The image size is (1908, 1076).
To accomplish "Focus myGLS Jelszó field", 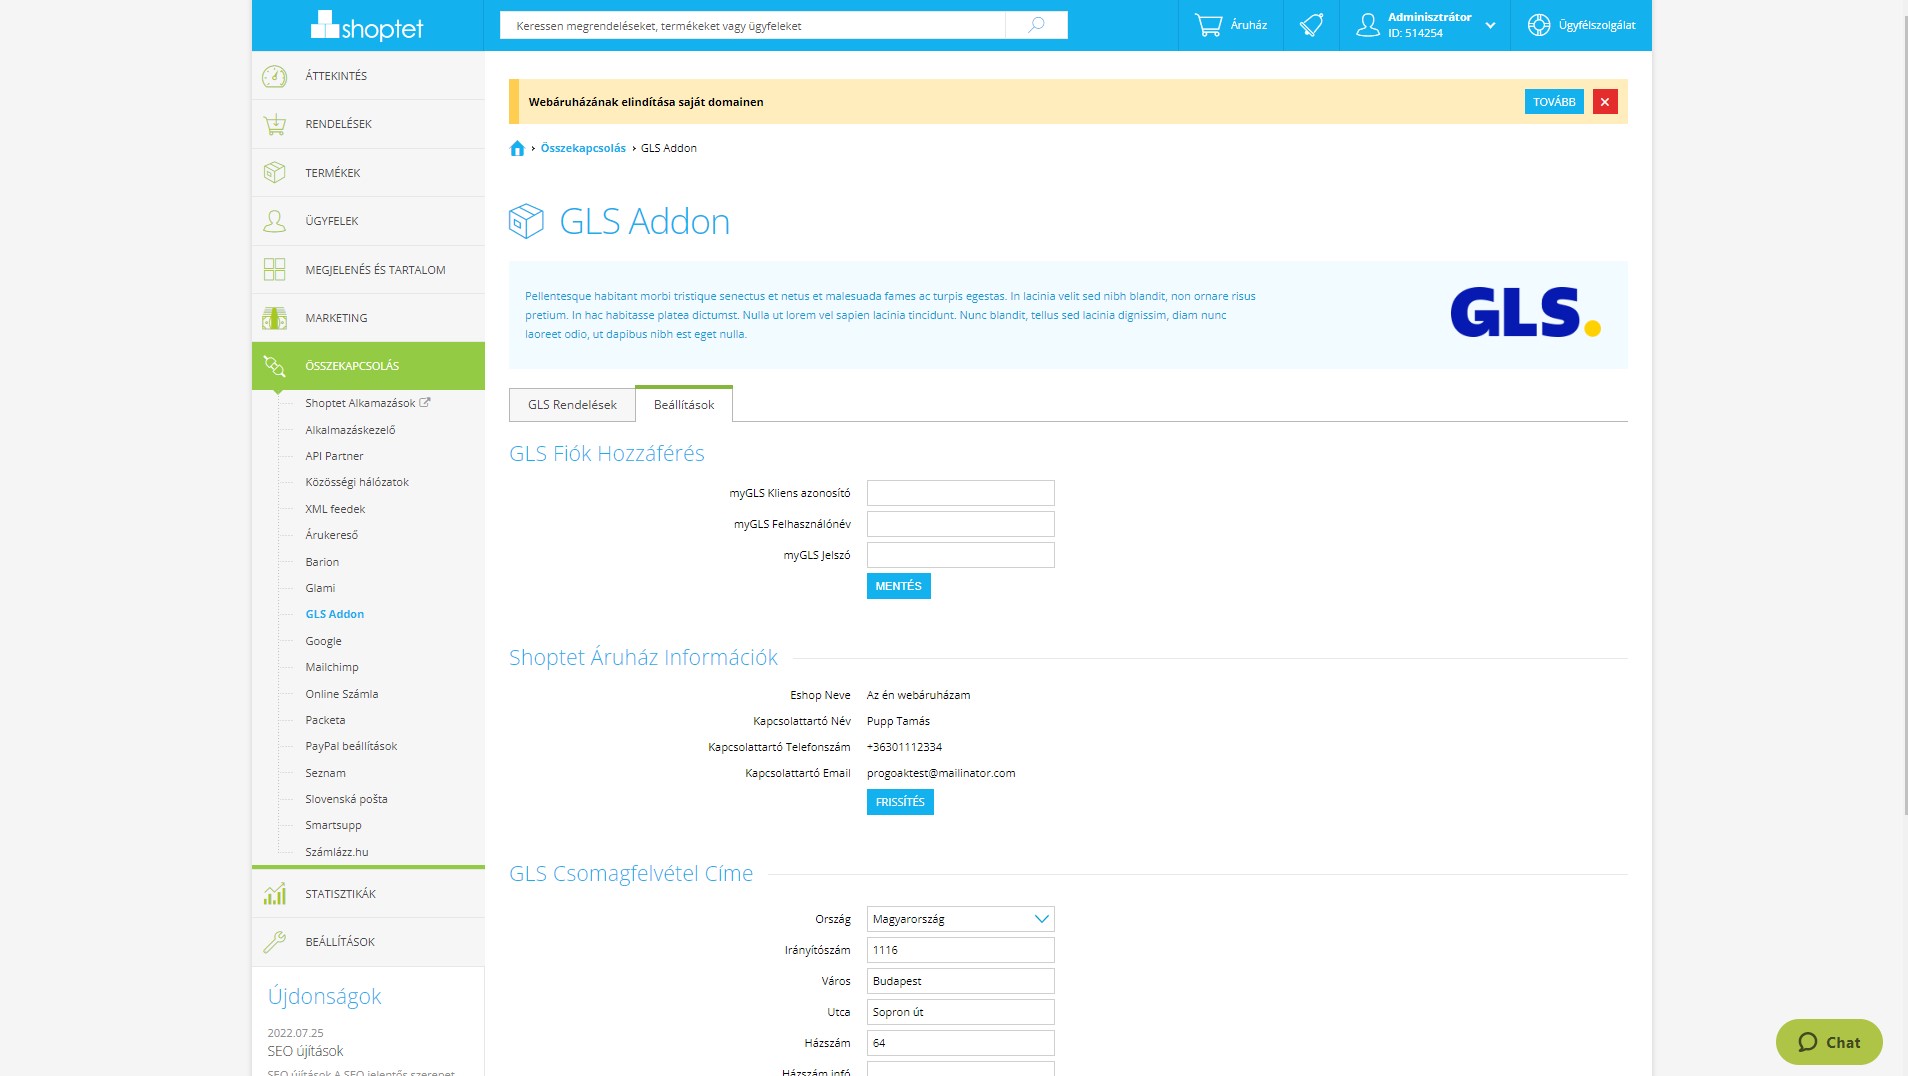I will [x=960, y=555].
